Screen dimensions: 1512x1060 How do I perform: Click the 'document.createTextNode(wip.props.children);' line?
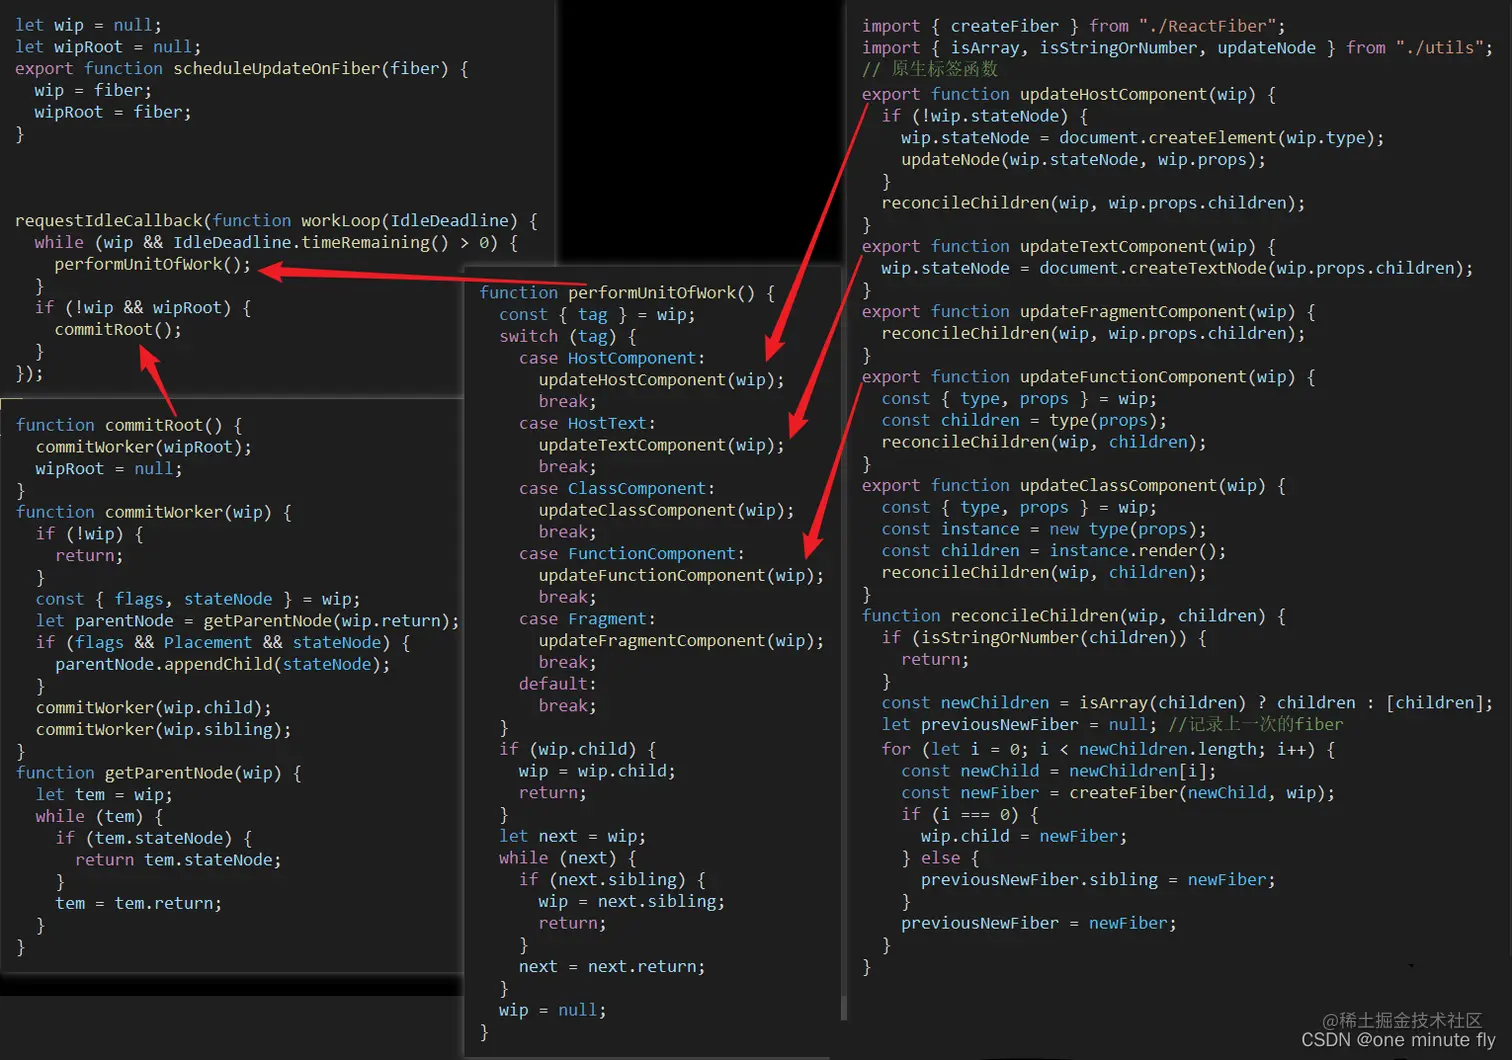point(1178,269)
